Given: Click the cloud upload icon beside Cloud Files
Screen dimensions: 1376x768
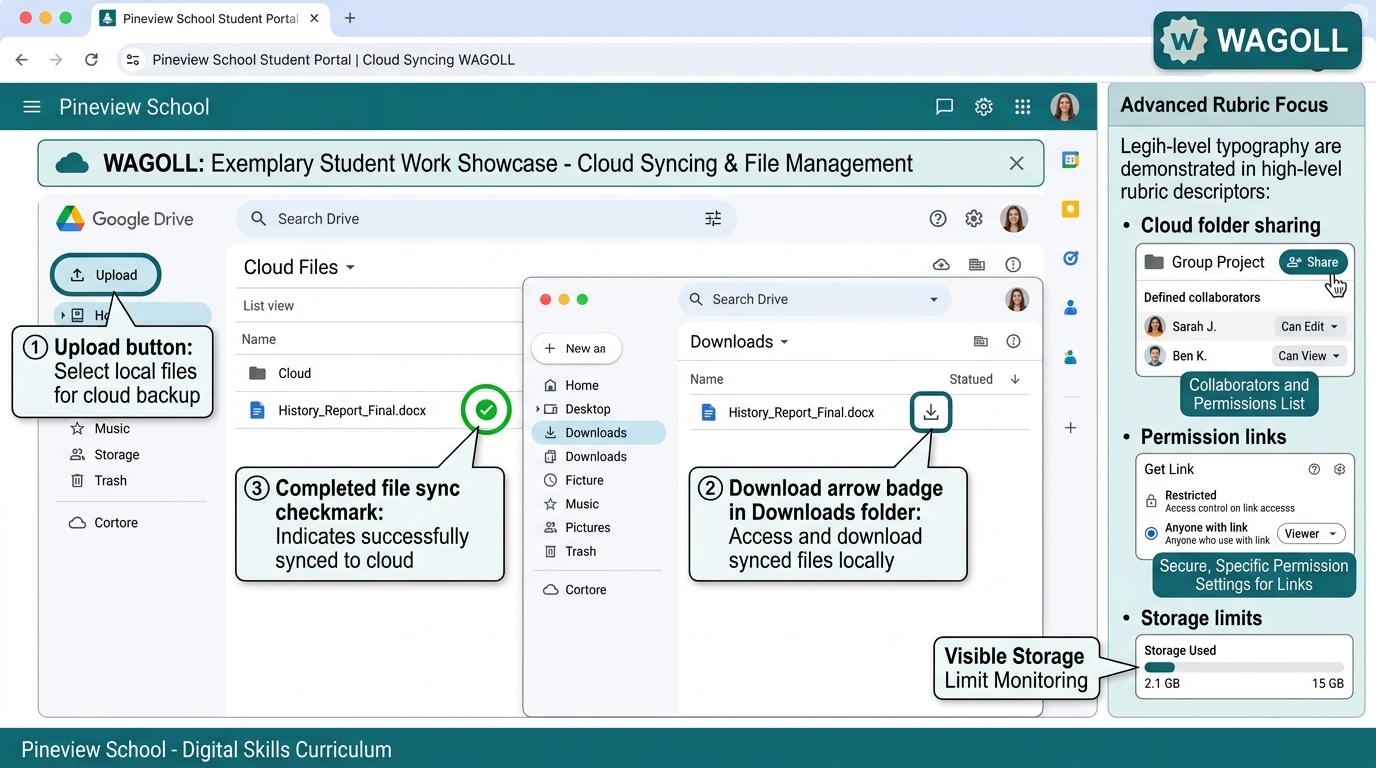Looking at the screenshot, I should pos(941,265).
